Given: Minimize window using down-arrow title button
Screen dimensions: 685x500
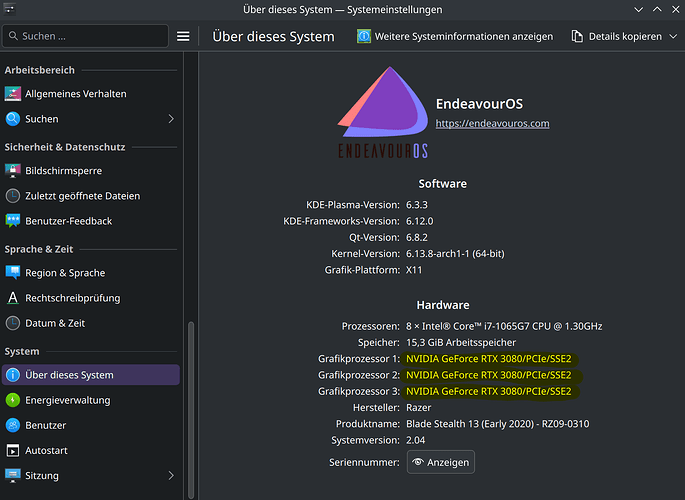Looking at the screenshot, I should (638, 10).
